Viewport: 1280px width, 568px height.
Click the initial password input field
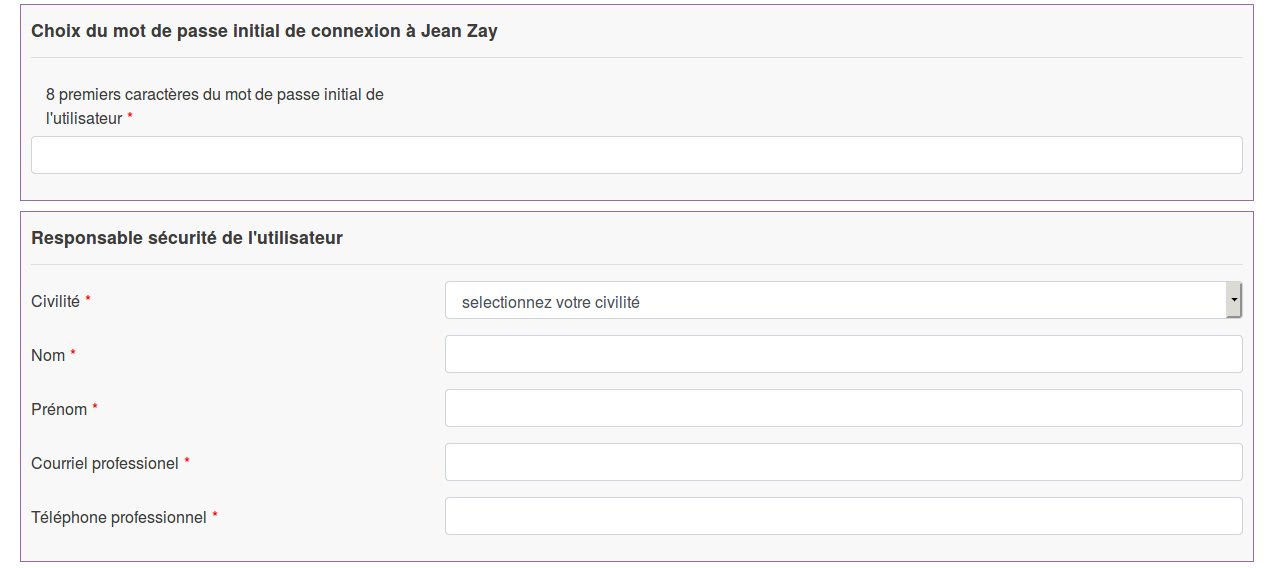(636, 155)
